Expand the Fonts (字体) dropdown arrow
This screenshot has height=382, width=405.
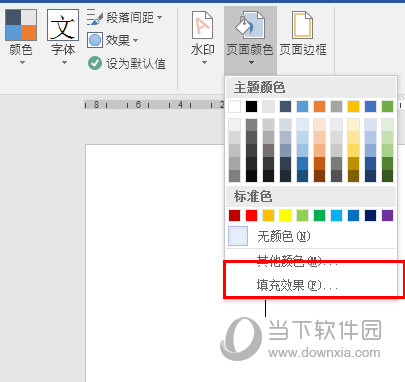point(64,63)
